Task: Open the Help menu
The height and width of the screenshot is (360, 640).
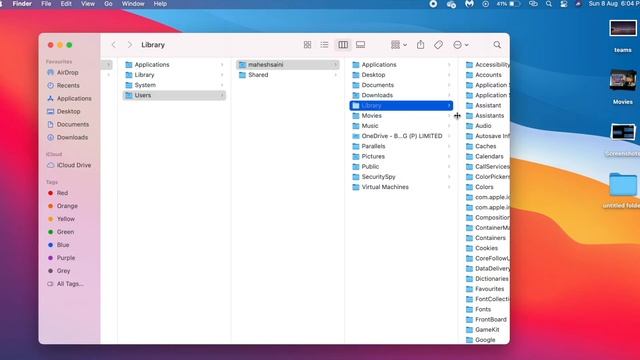Action: pos(160,4)
